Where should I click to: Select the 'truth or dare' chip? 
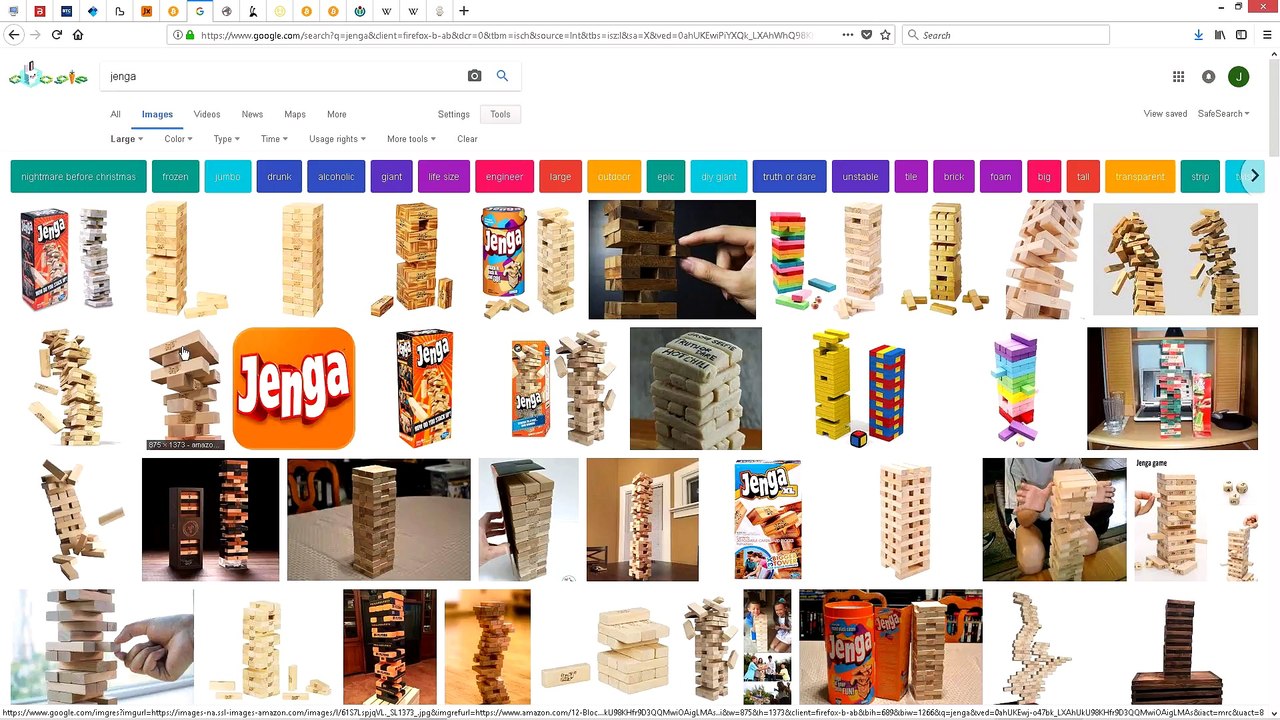789,177
